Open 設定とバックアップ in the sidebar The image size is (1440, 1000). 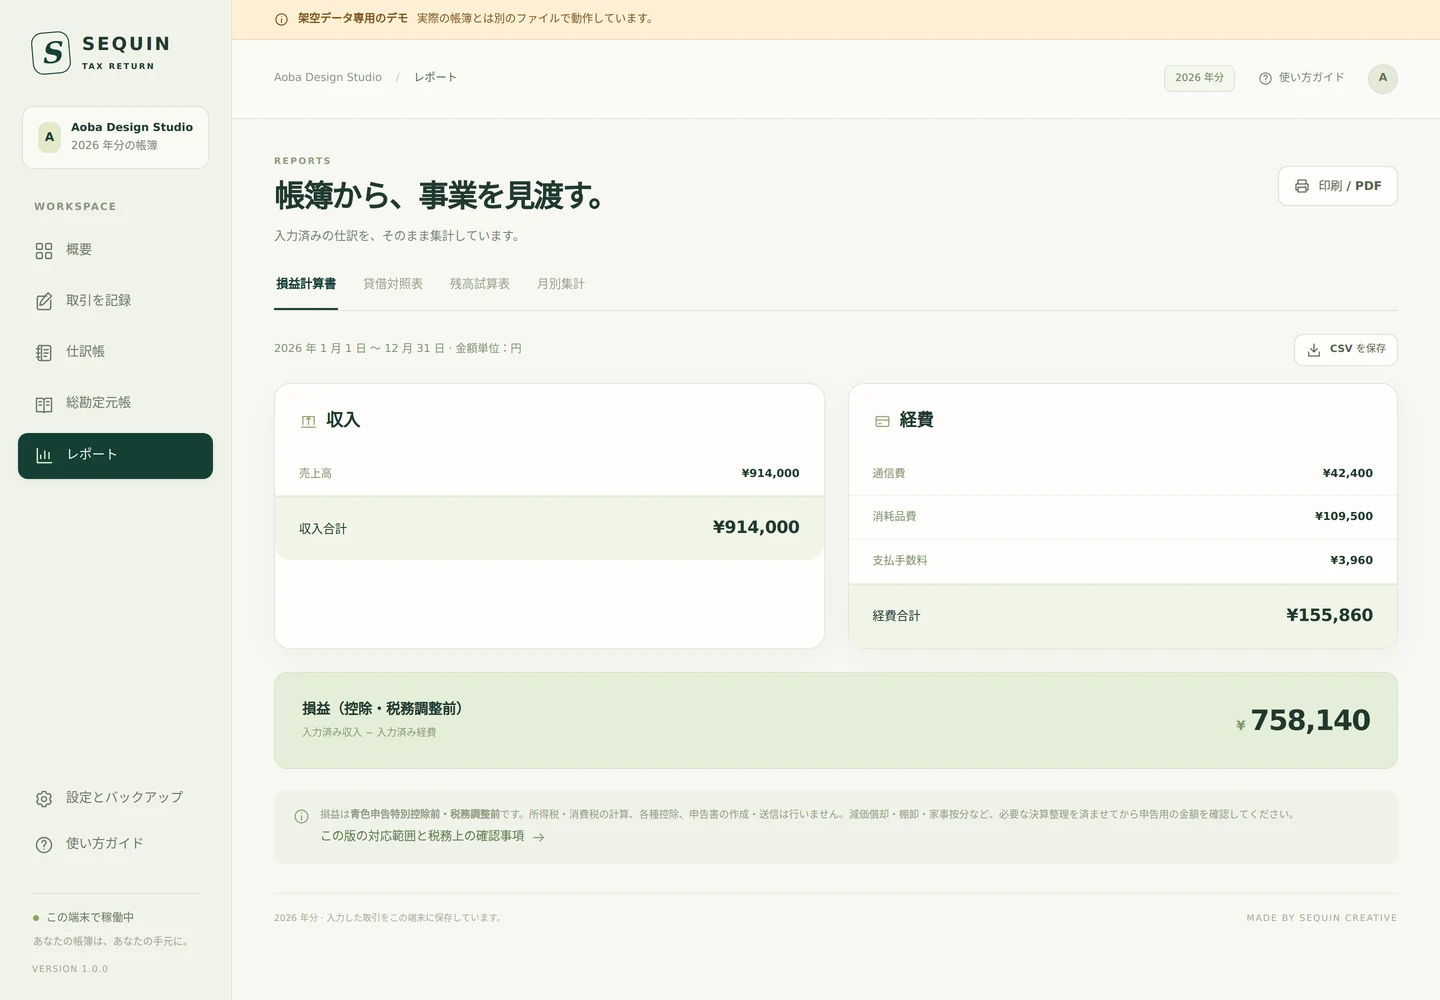[115, 798]
